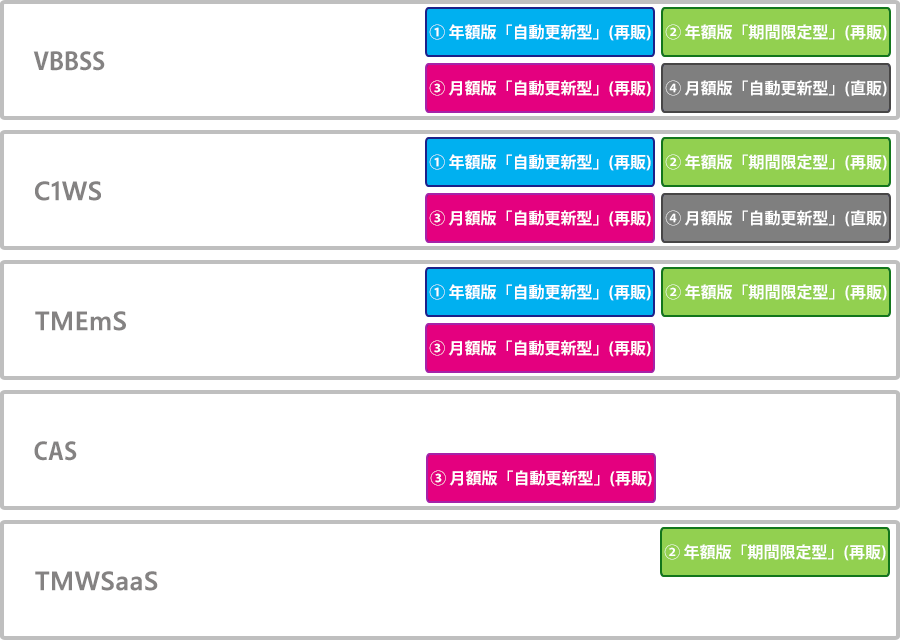The image size is (900, 640).
Task: Click C1WS green ②年額版「期間限定型」(再販) button
Action: pos(775,162)
